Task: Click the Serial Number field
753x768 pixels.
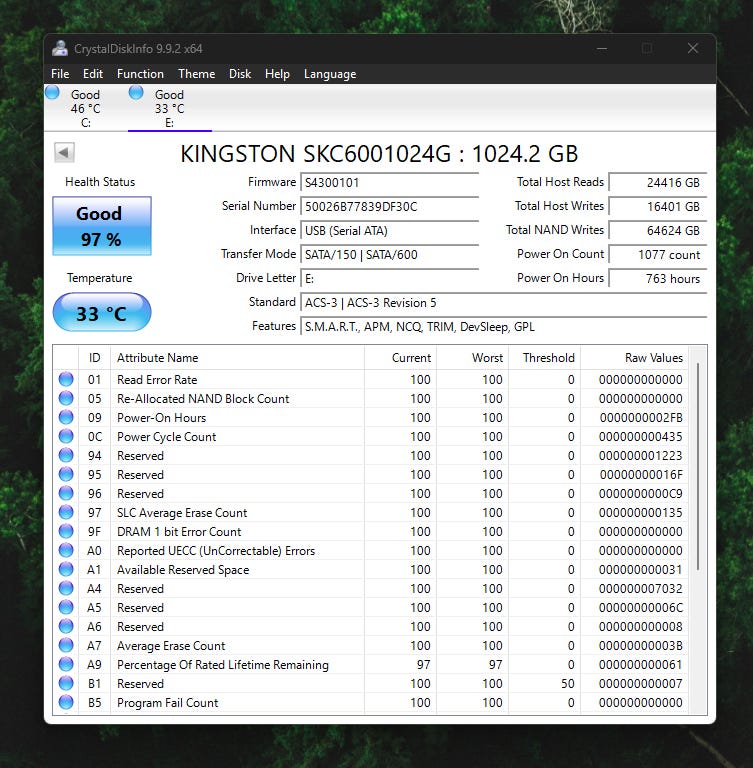Action: (x=389, y=207)
